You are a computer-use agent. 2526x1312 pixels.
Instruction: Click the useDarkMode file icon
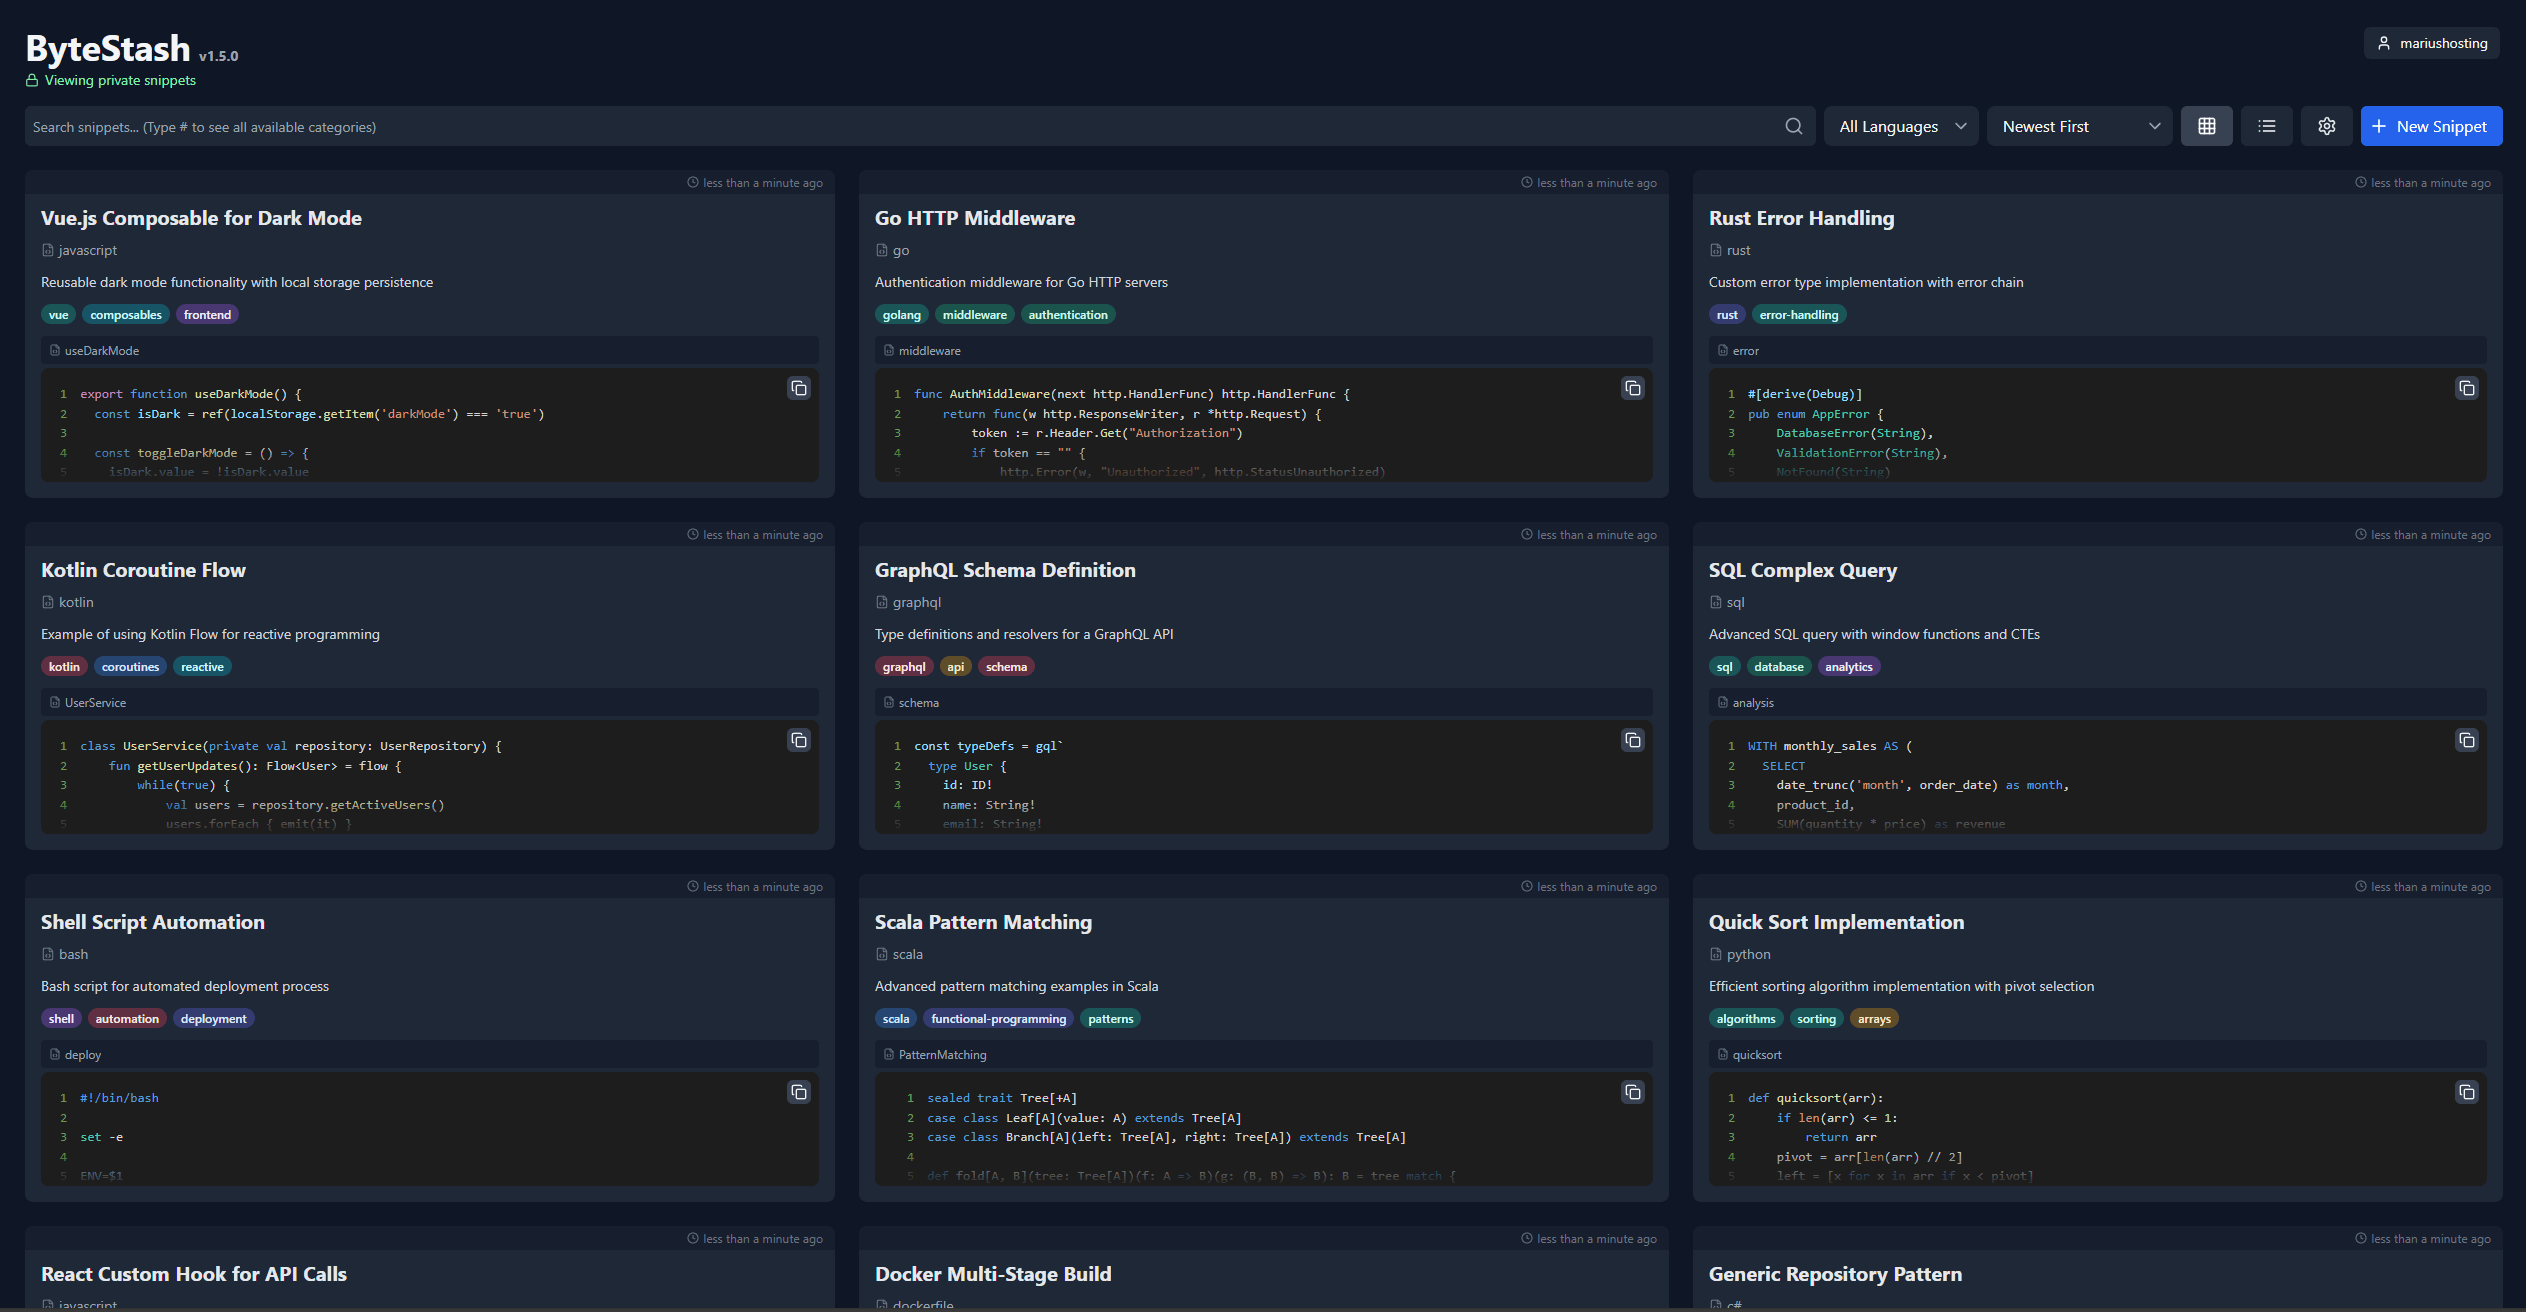click(x=55, y=349)
